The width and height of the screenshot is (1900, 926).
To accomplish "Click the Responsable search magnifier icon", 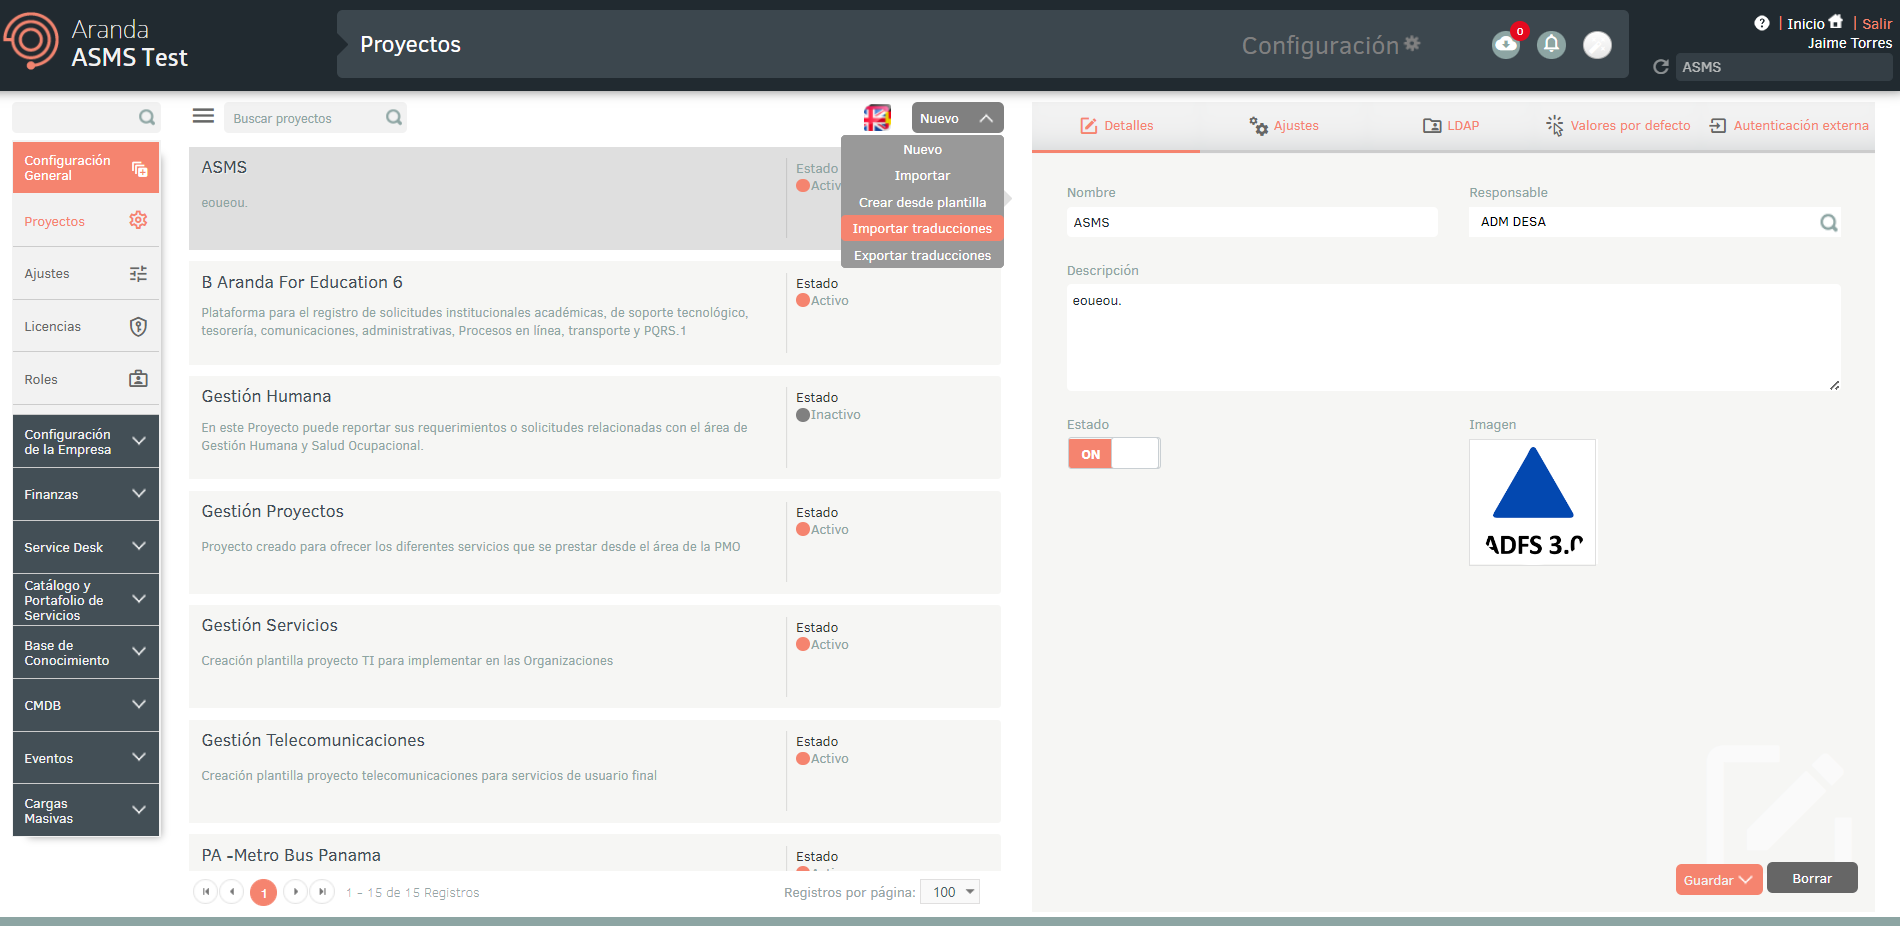I will pos(1828,223).
